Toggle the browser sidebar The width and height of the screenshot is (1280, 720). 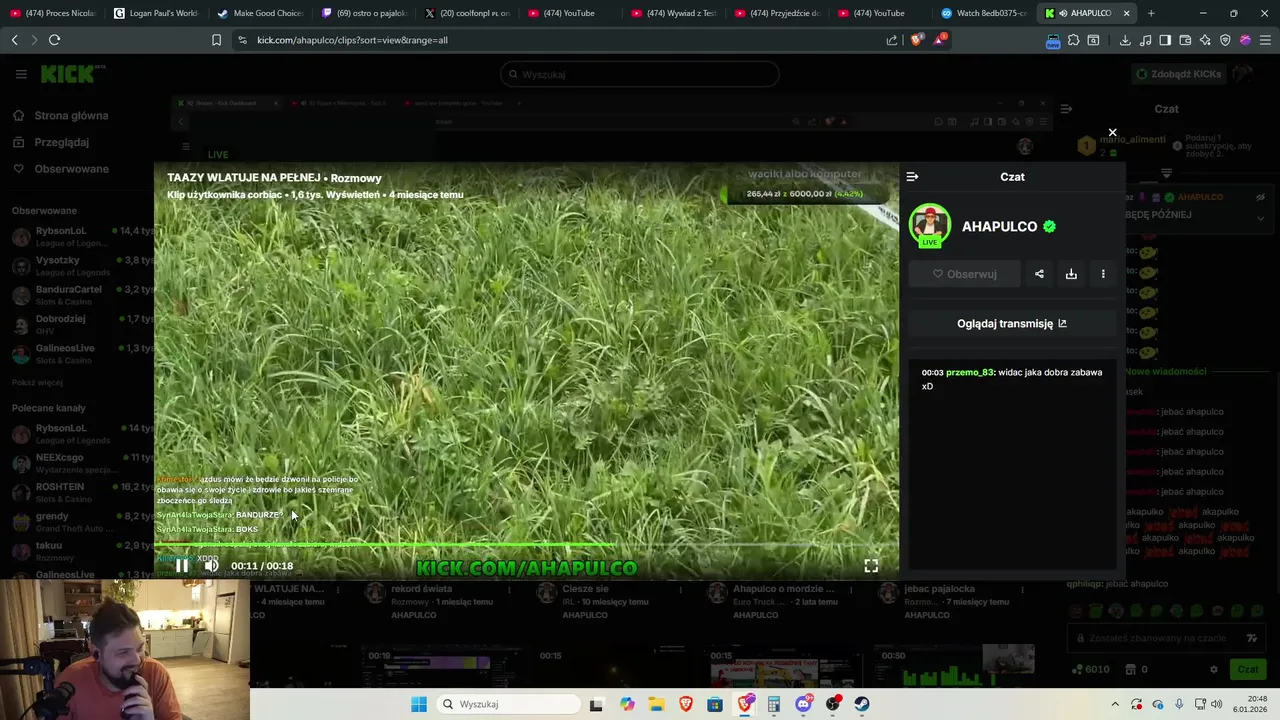(1165, 40)
